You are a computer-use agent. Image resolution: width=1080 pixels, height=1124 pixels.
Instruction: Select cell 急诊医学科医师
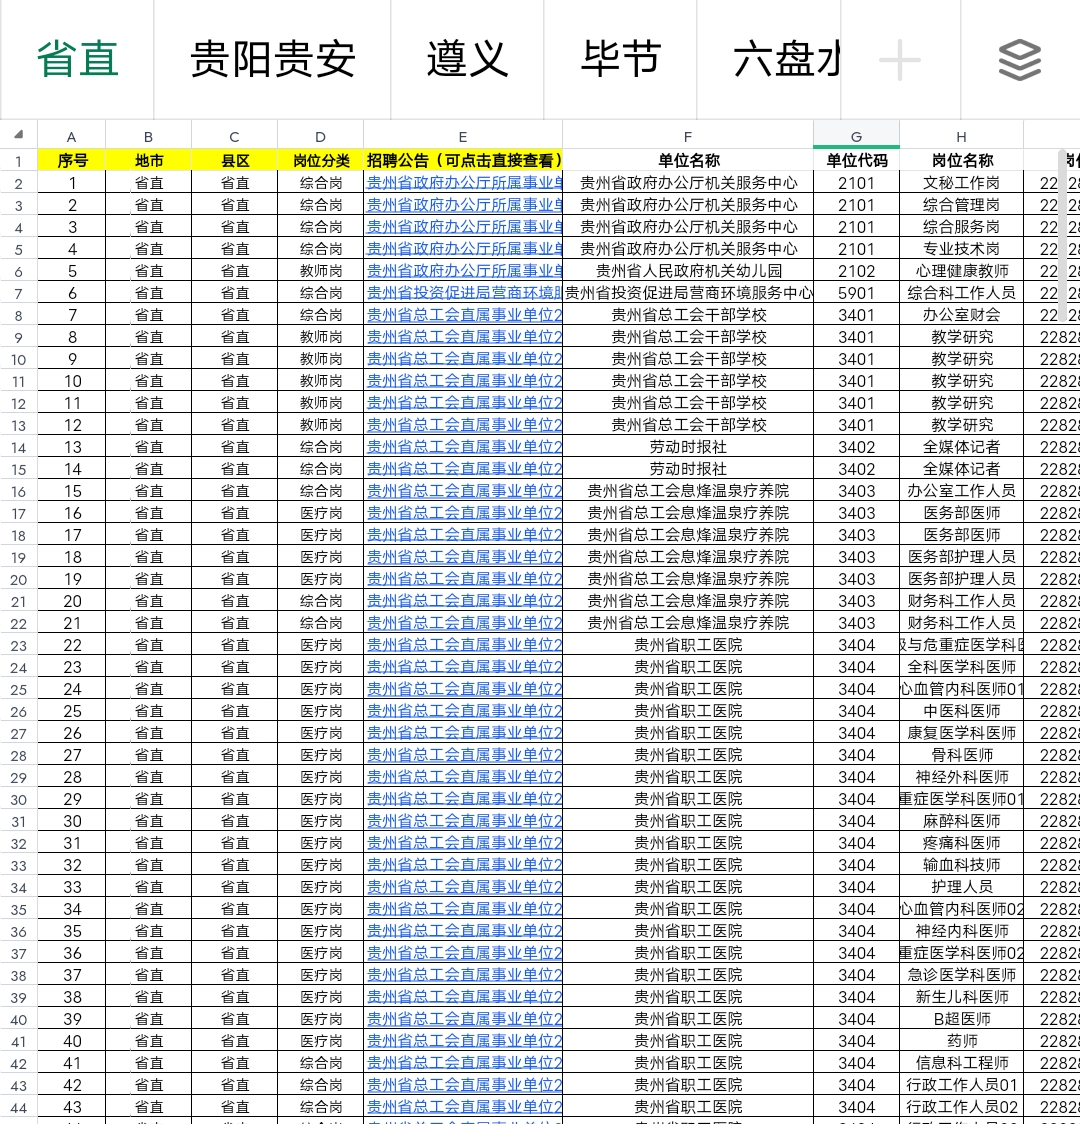[961, 975]
